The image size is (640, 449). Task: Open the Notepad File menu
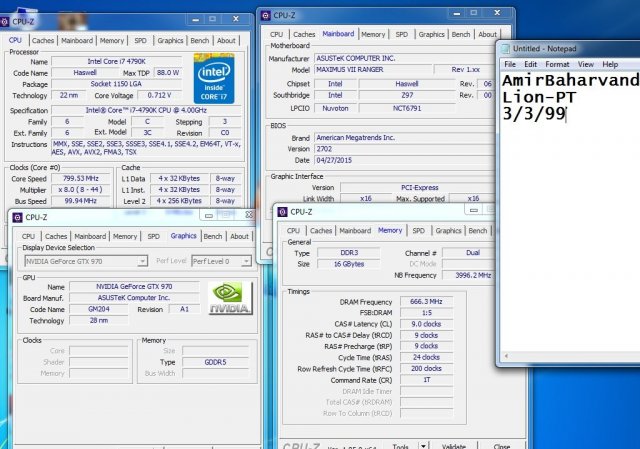[x=509, y=64]
